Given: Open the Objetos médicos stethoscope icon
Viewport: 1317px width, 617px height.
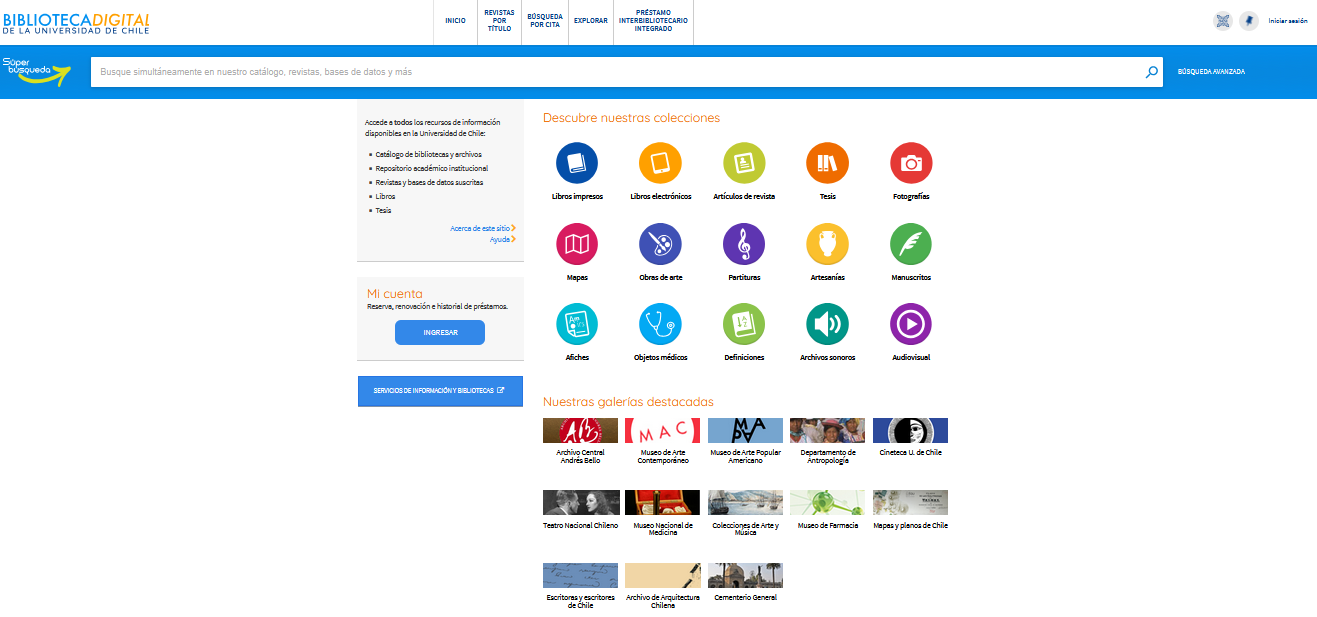Looking at the screenshot, I should [x=660, y=323].
